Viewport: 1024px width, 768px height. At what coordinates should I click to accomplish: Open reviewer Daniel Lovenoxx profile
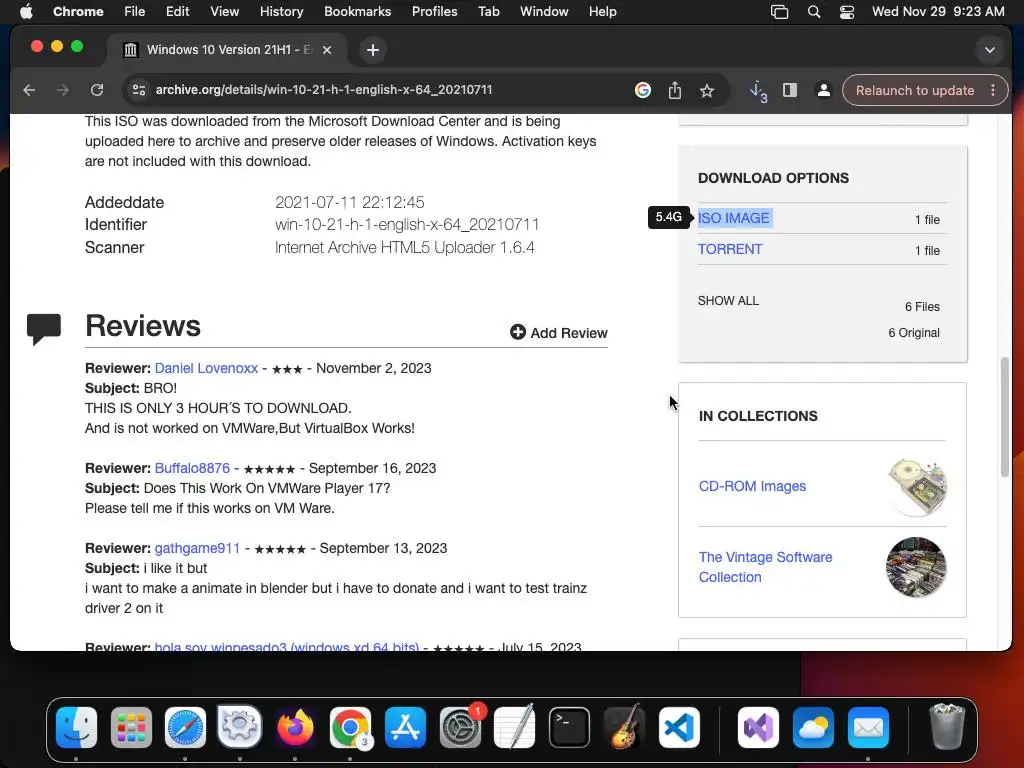coord(206,368)
